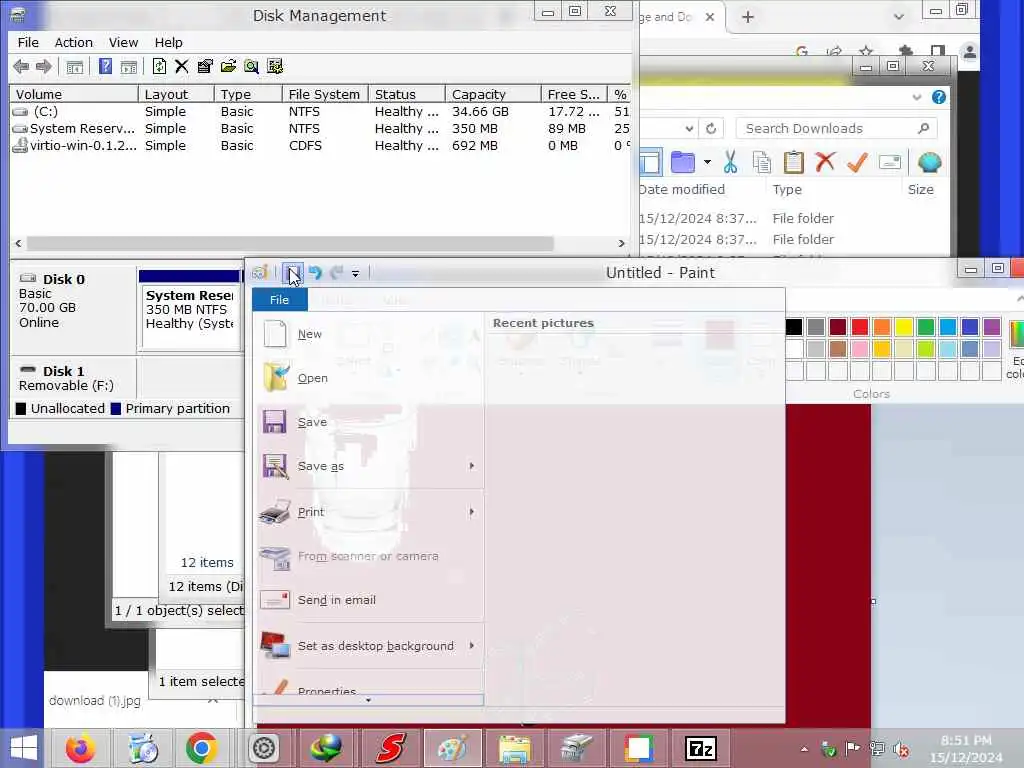The image size is (1024, 768).
Task: Choose New in the Paint File menu
Action: pos(369,334)
